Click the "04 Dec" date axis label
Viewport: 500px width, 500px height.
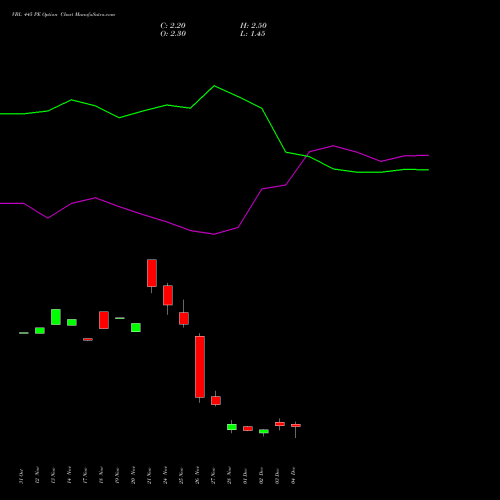(x=293, y=476)
